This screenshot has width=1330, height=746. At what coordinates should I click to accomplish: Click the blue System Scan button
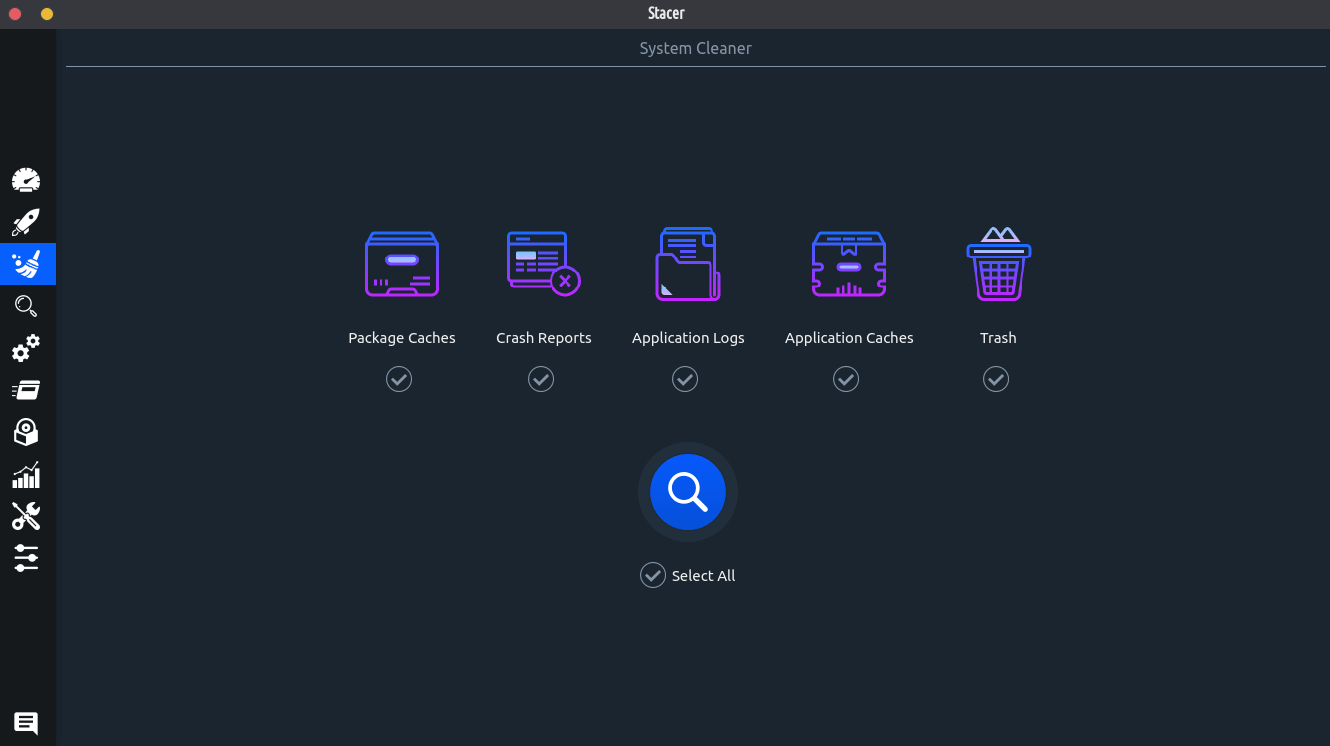pyautogui.click(x=688, y=492)
